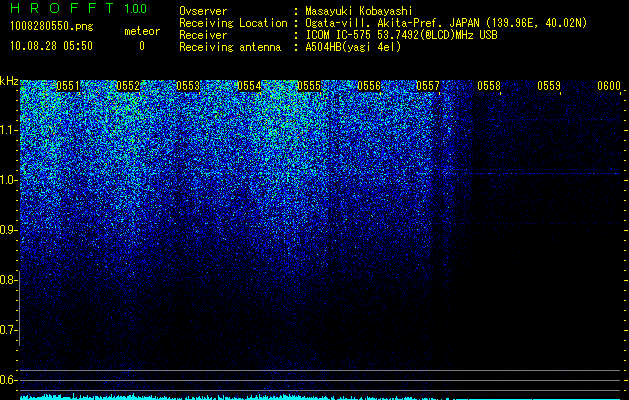Click the 0551 time marker
The height and width of the screenshot is (400, 629).
[68, 86]
